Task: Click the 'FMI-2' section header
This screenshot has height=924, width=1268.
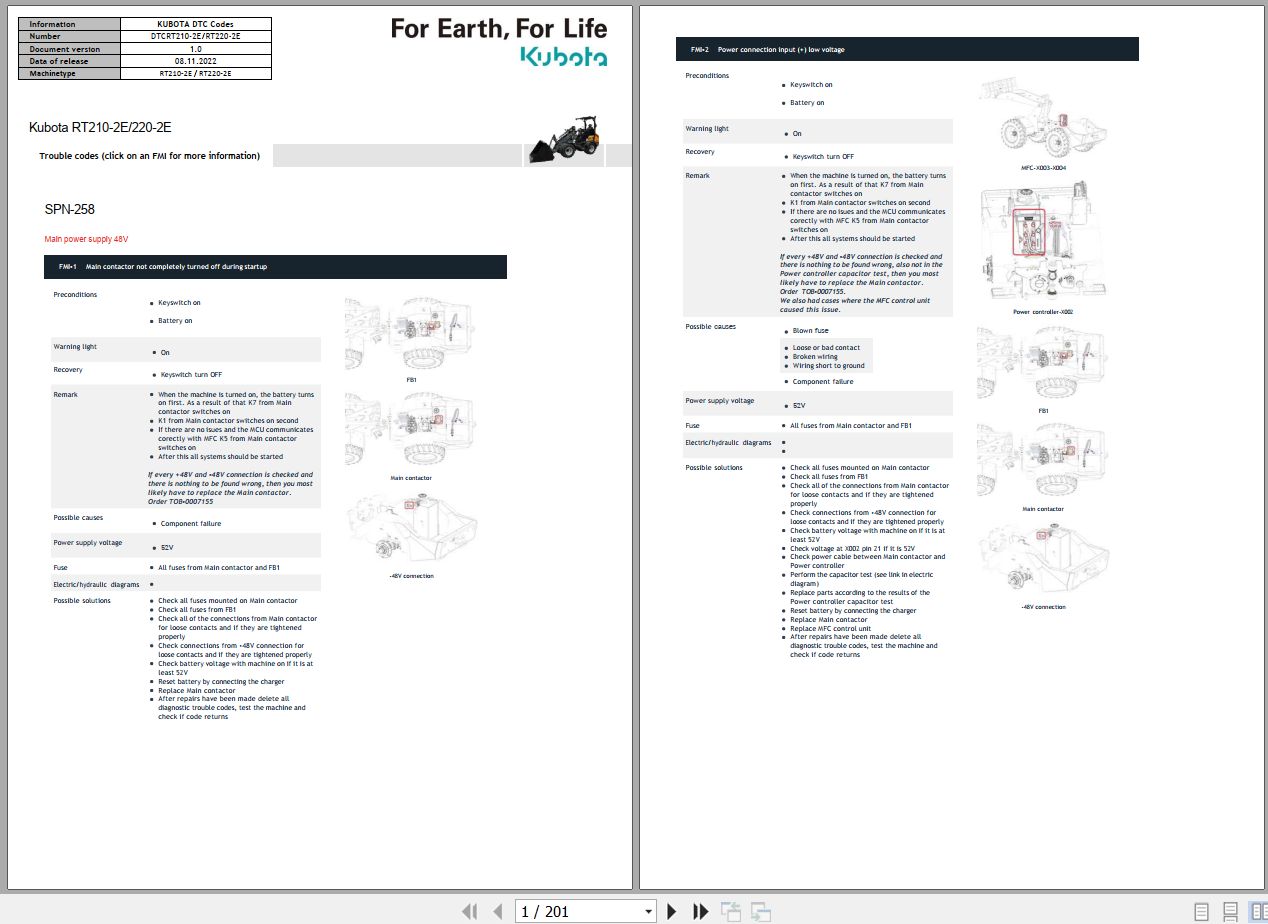Action: coord(907,49)
